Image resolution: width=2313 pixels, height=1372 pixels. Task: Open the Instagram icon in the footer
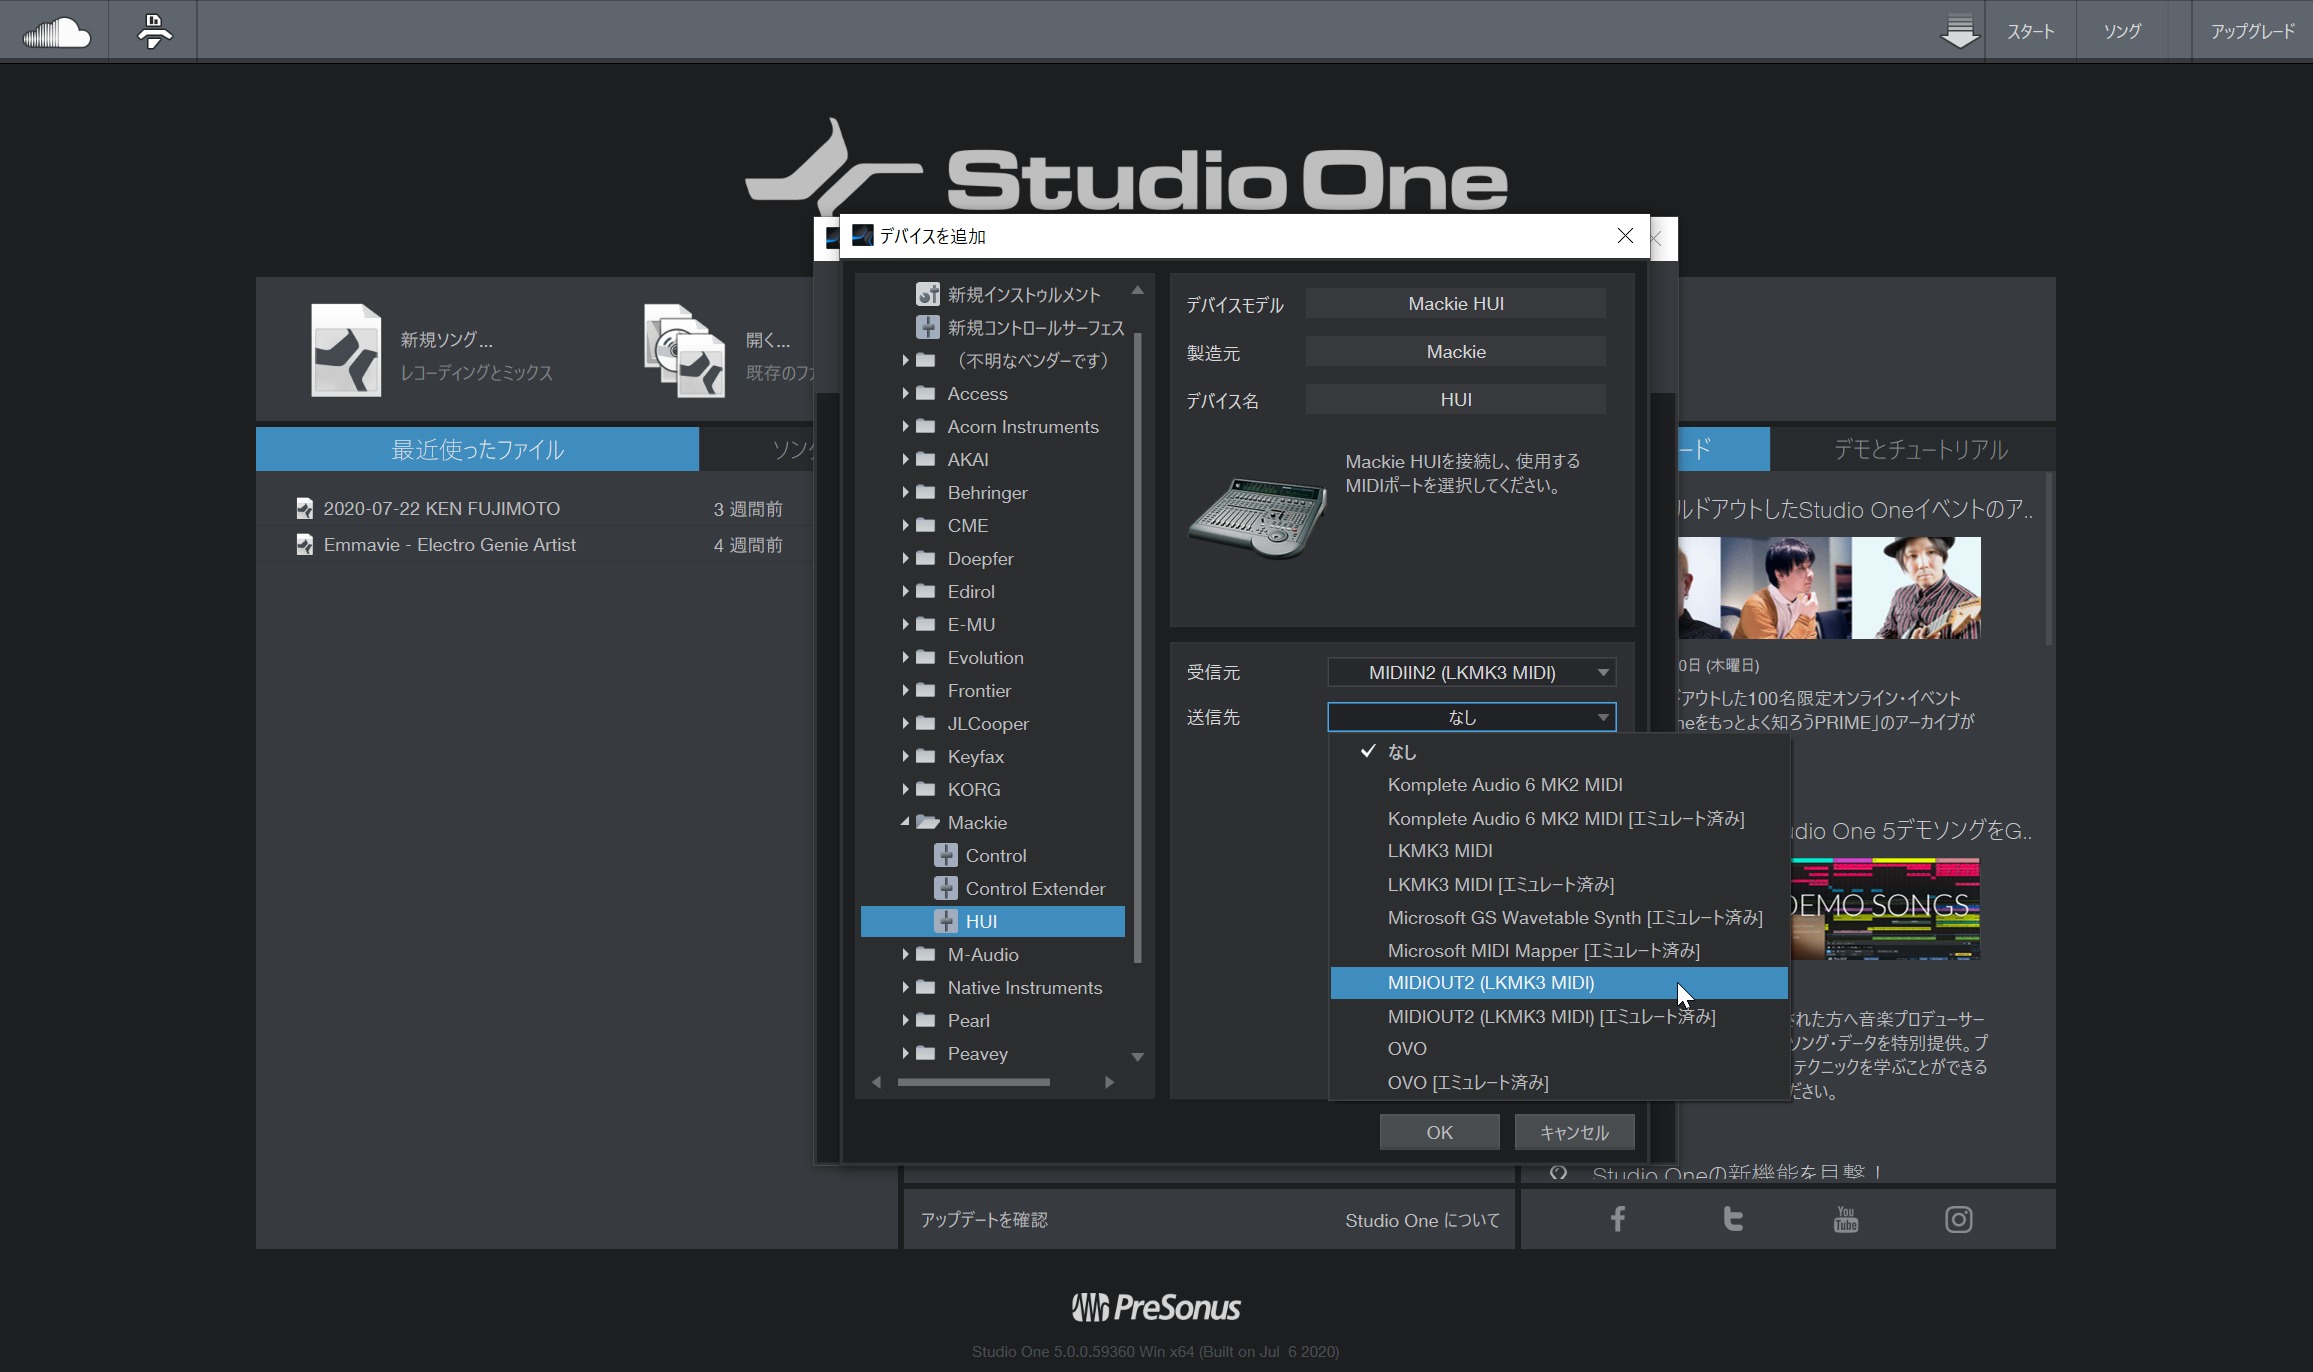tap(1959, 1219)
